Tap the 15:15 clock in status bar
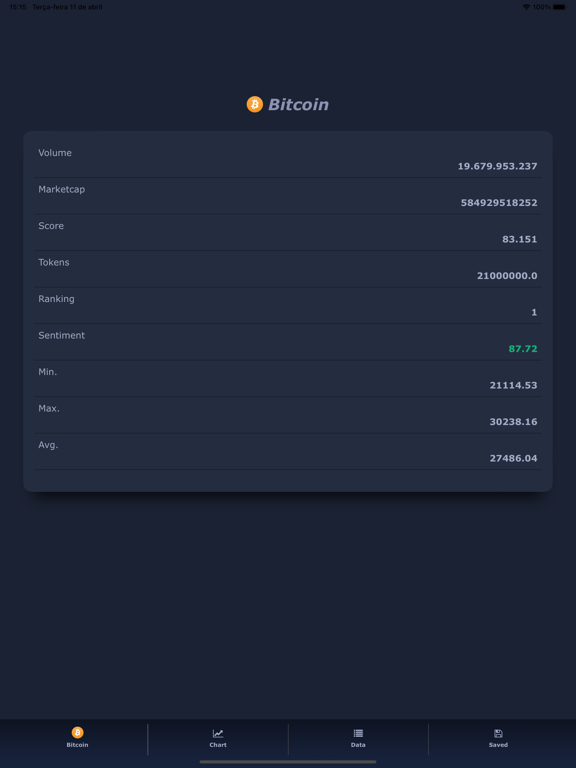 (18, 7)
